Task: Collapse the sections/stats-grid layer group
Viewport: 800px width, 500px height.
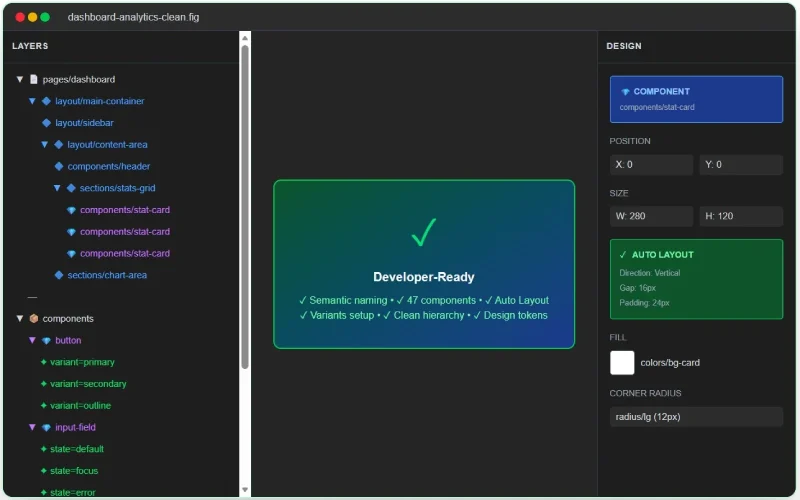Action: click(x=57, y=188)
